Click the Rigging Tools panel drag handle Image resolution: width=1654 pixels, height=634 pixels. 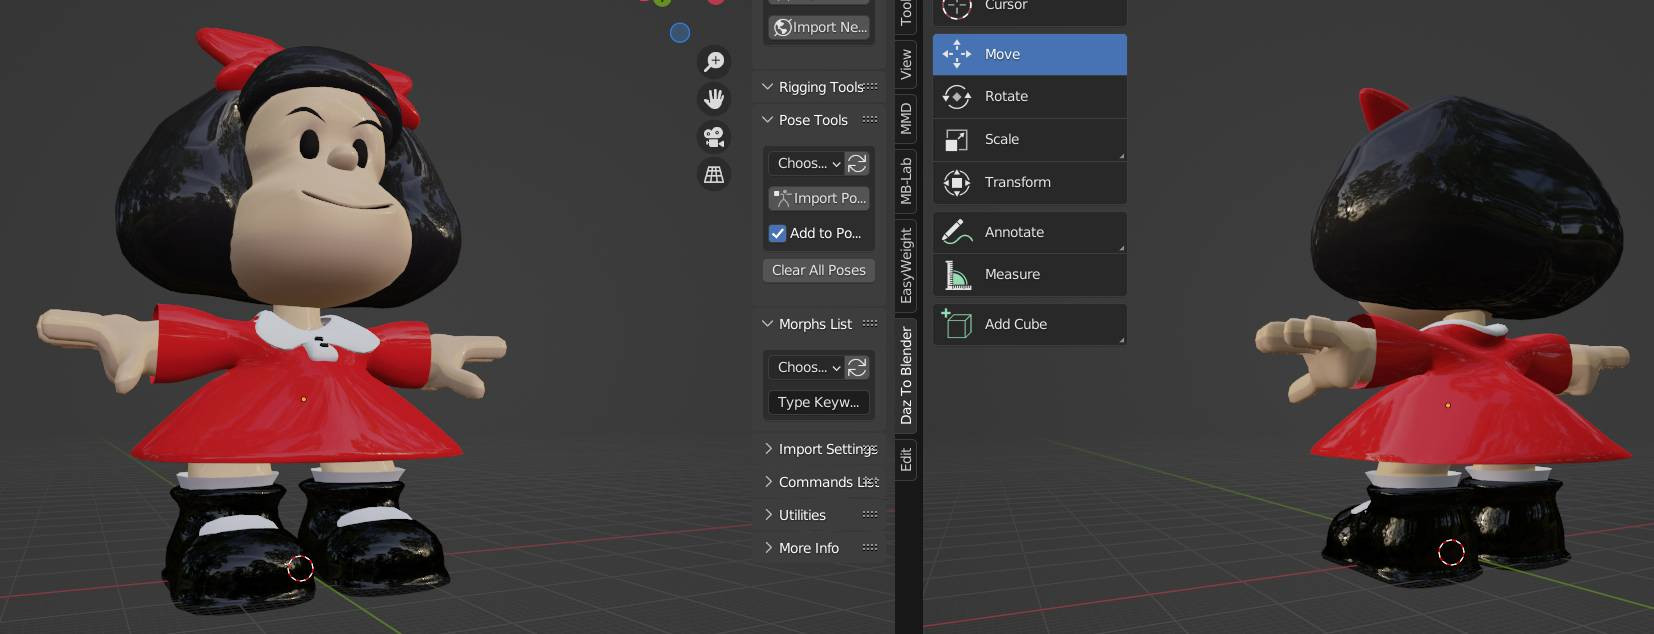(870, 87)
